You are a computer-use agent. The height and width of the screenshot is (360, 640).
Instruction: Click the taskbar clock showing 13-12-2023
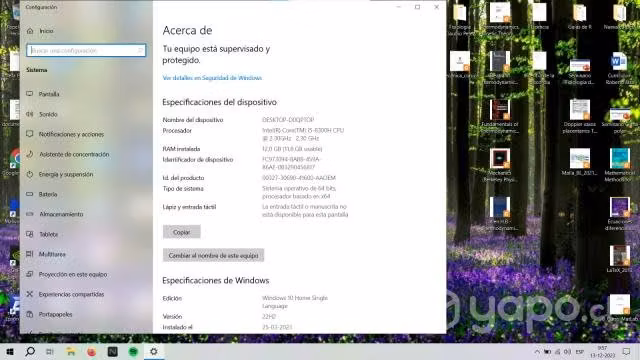point(602,351)
